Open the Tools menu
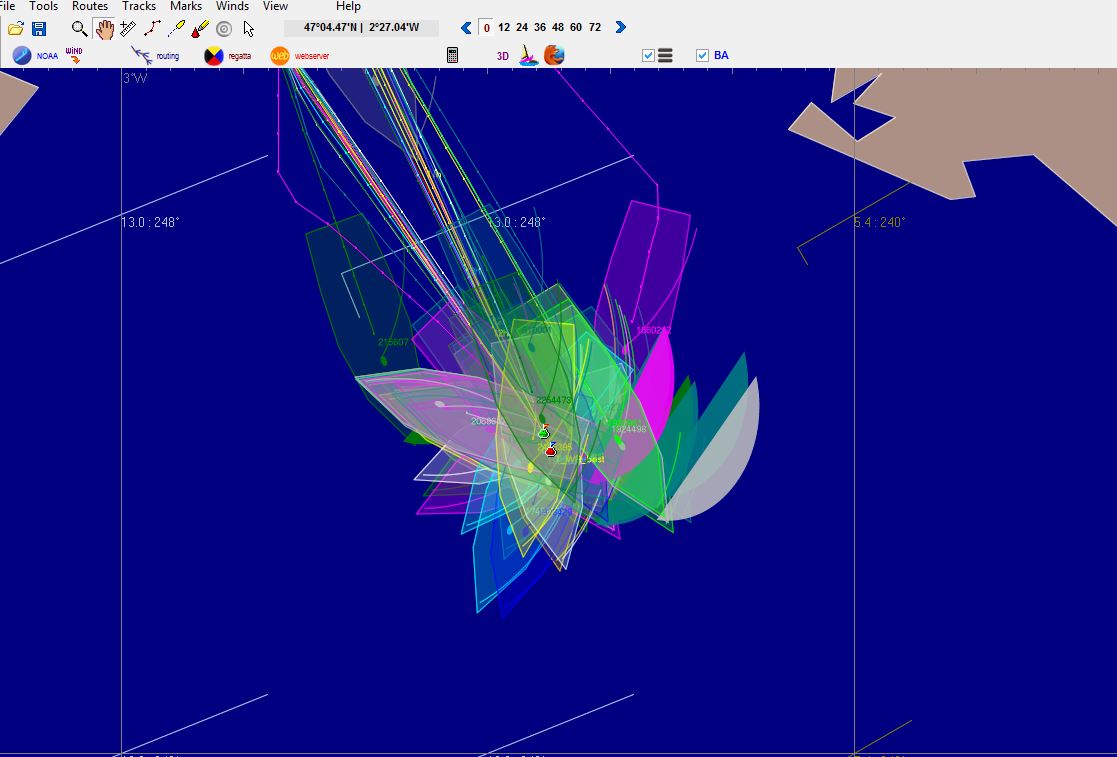This screenshot has width=1117, height=757. 43,6
